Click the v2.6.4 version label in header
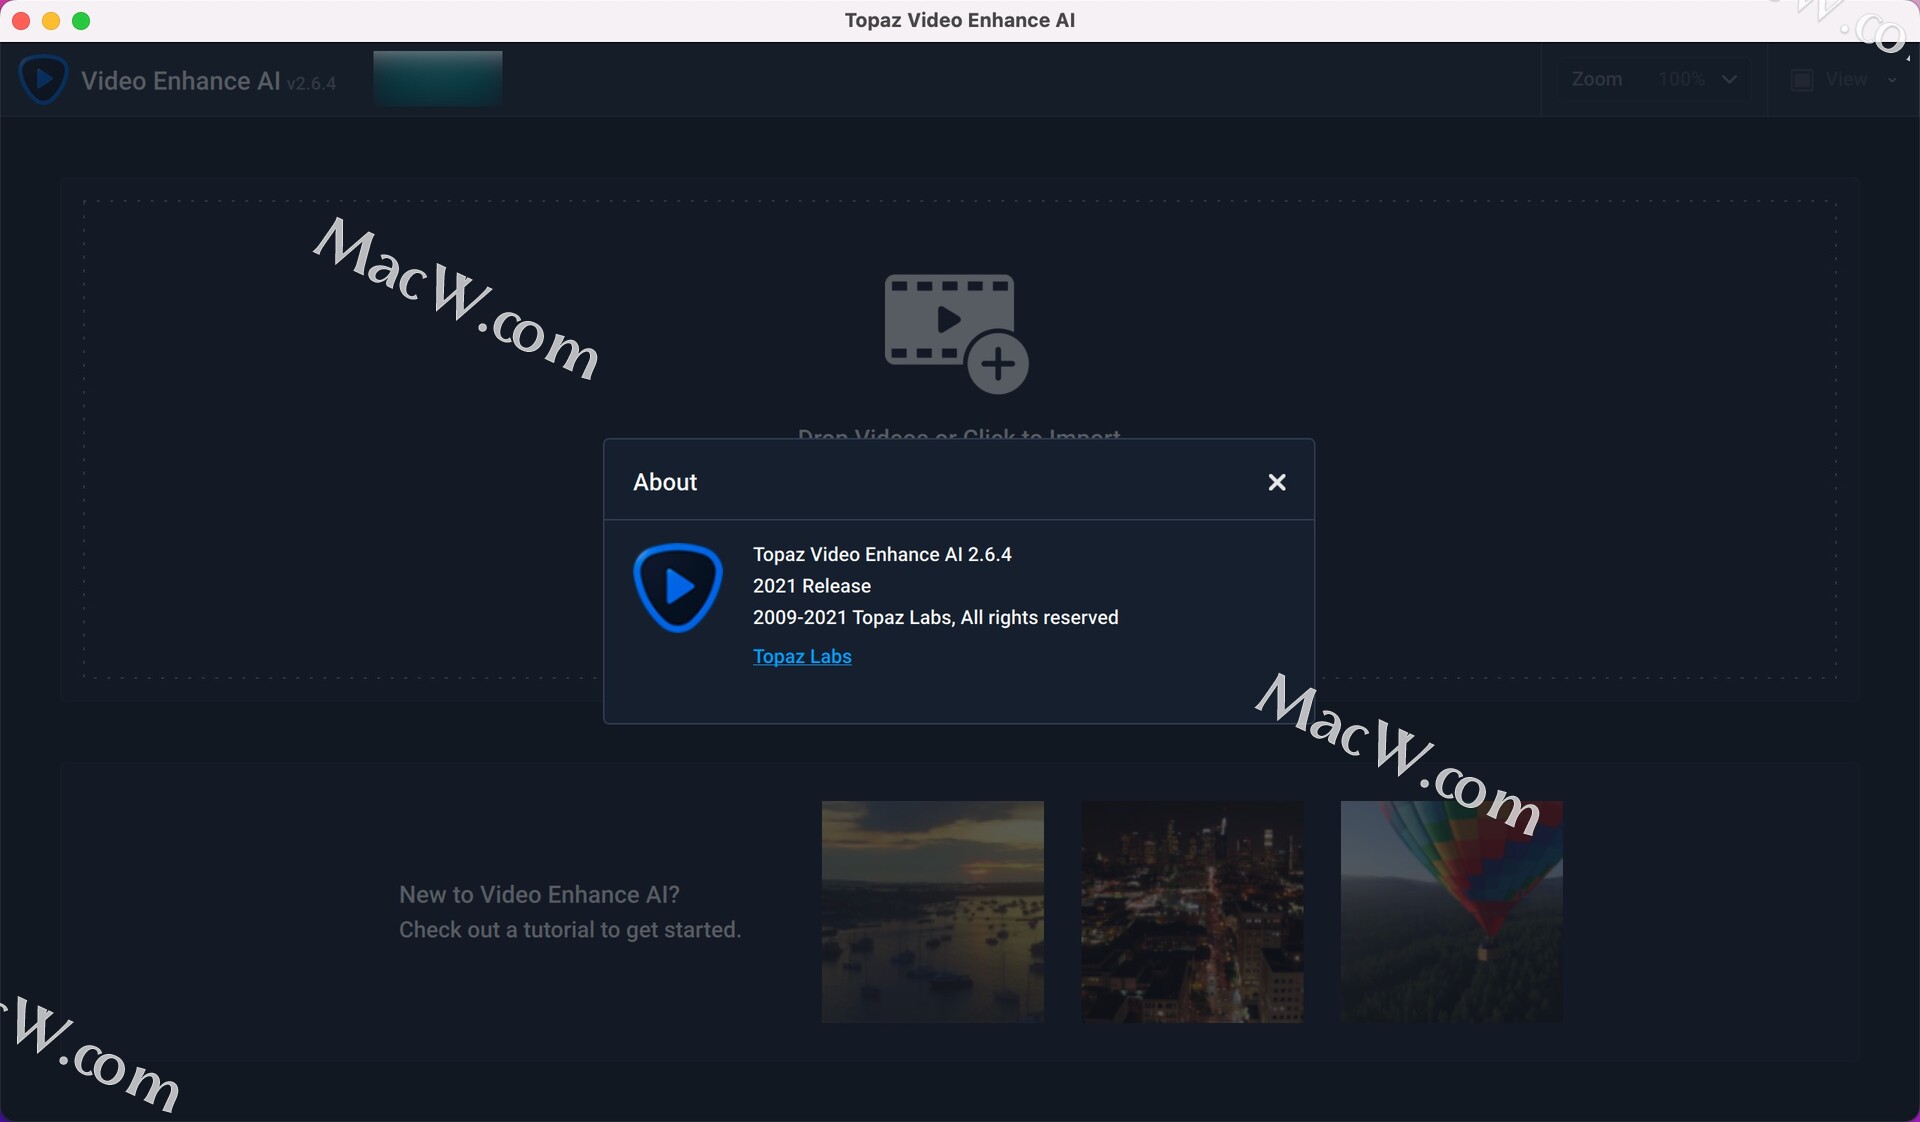 (311, 83)
